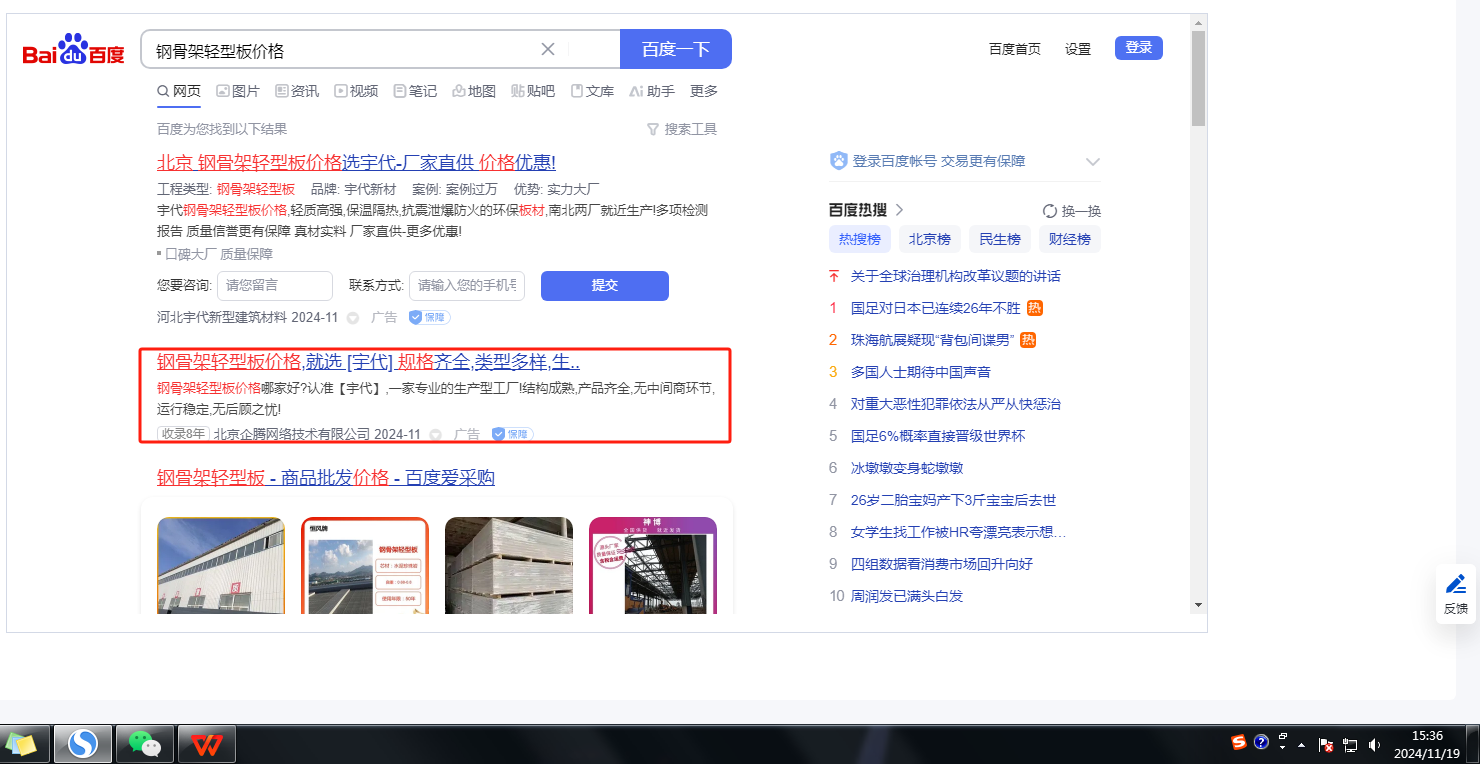Click the volume icon in system tray
1480x764 pixels.
point(1374,744)
